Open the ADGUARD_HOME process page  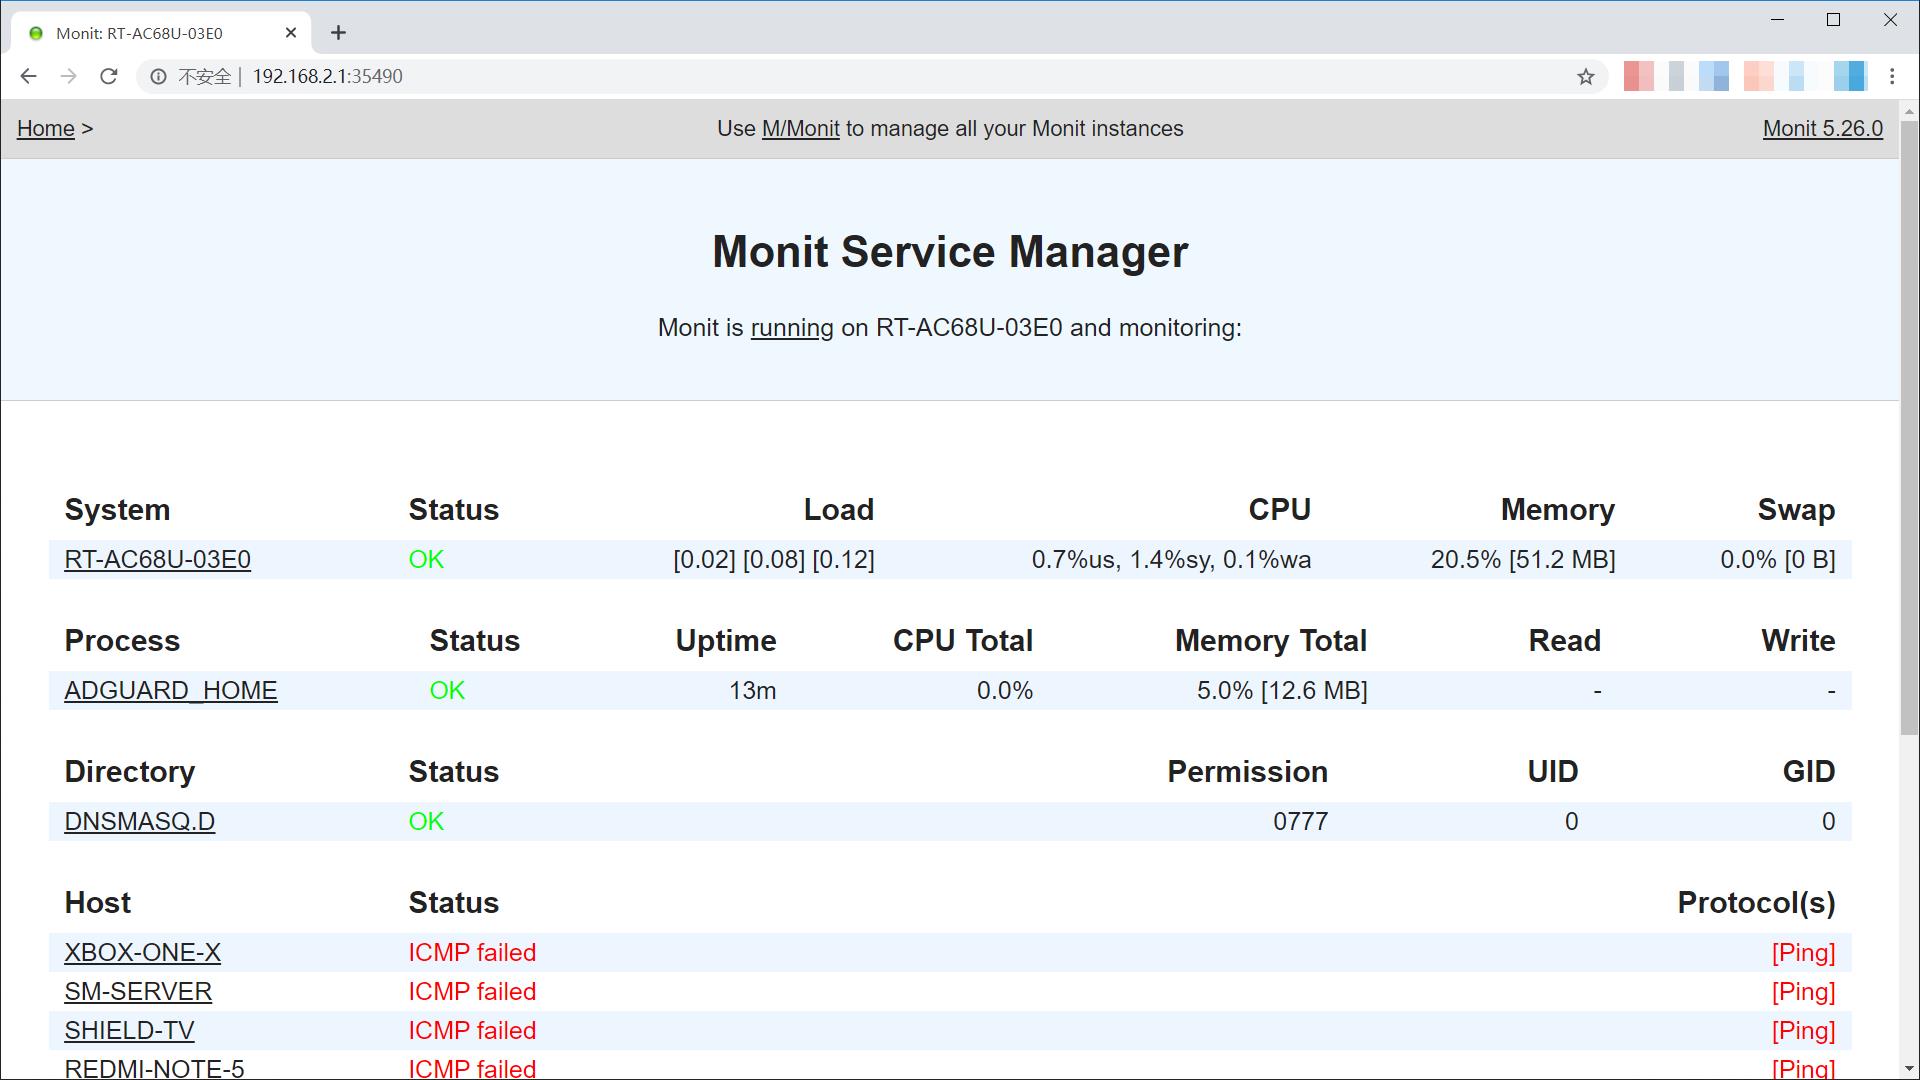point(170,691)
